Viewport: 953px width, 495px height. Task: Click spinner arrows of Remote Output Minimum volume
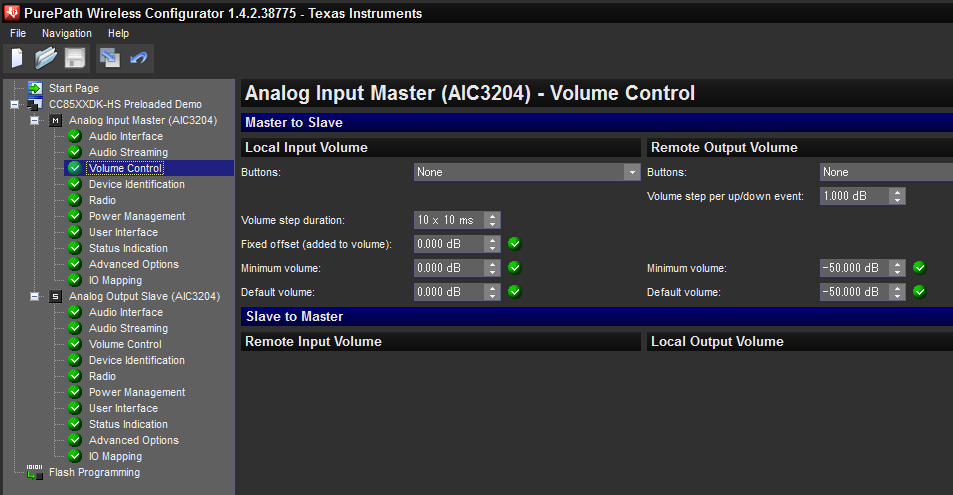(898, 268)
